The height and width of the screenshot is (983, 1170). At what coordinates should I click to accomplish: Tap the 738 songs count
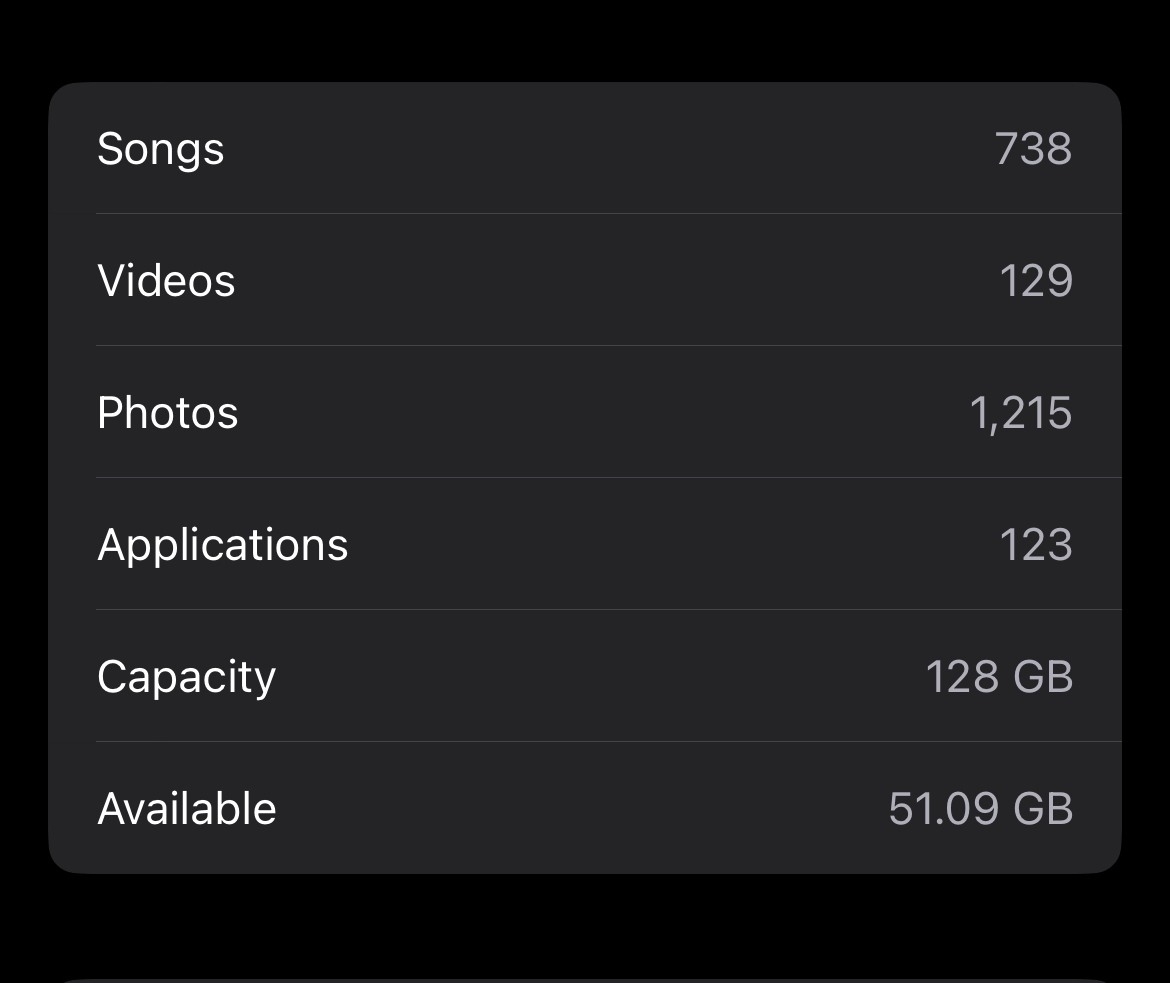[x=1033, y=149]
